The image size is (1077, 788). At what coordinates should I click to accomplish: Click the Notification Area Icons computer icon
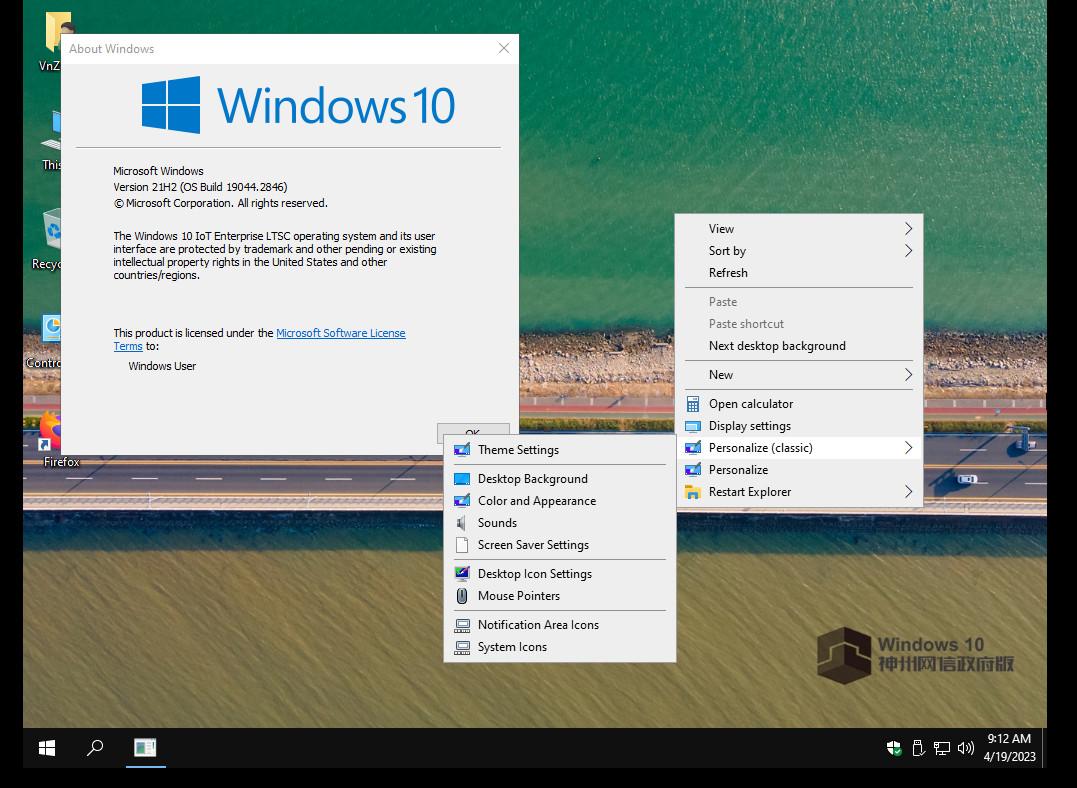(462, 625)
